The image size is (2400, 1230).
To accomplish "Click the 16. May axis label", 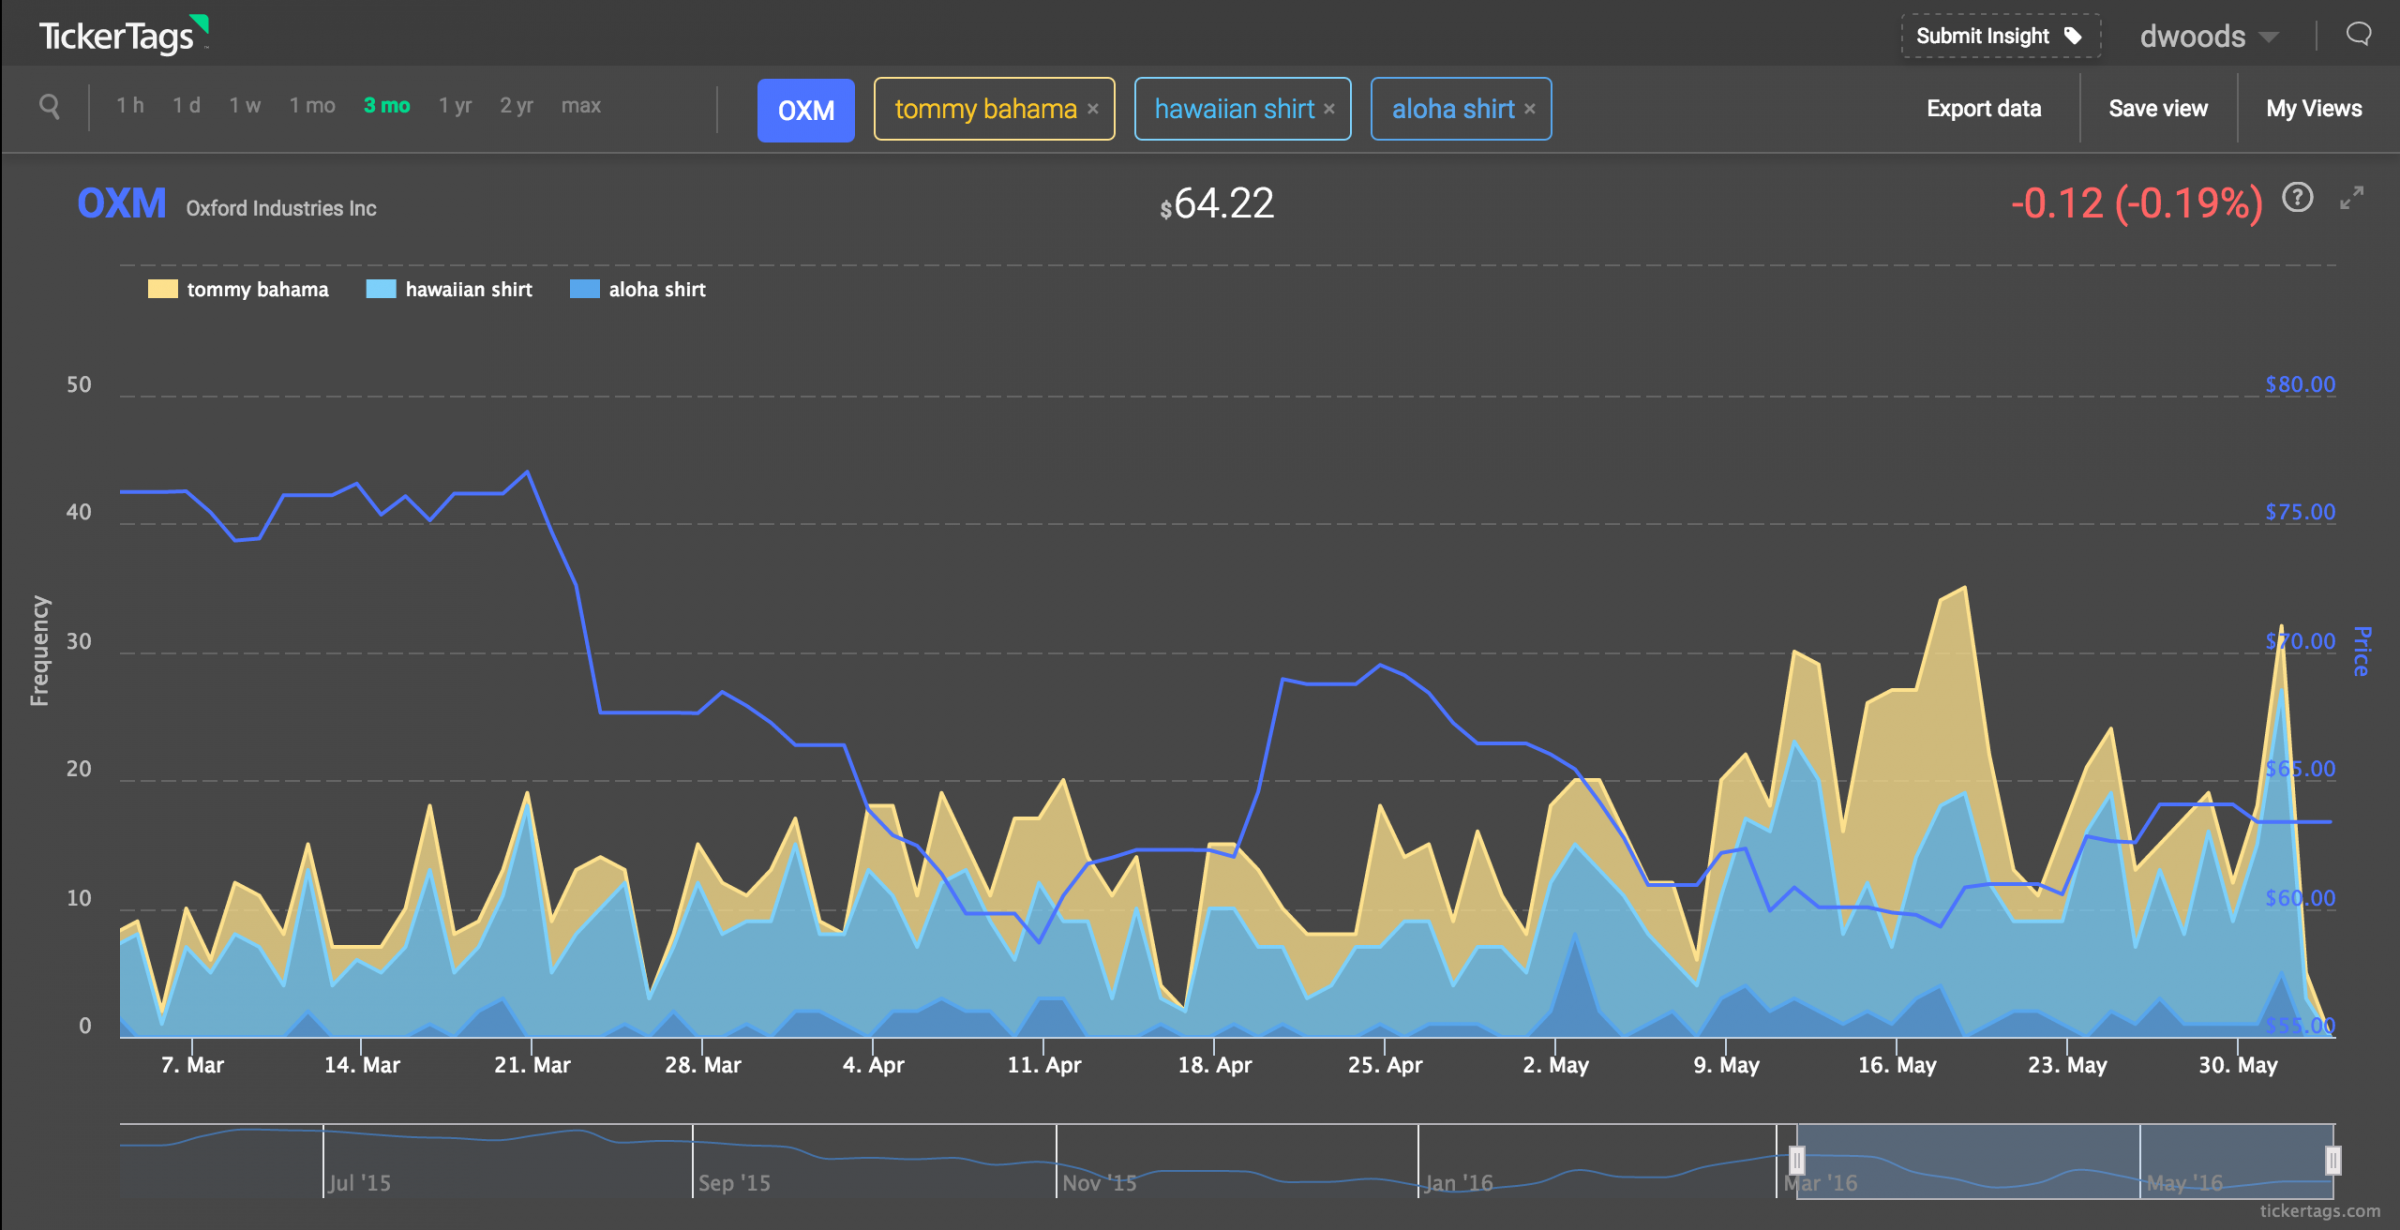I will click(1897, 1065).
